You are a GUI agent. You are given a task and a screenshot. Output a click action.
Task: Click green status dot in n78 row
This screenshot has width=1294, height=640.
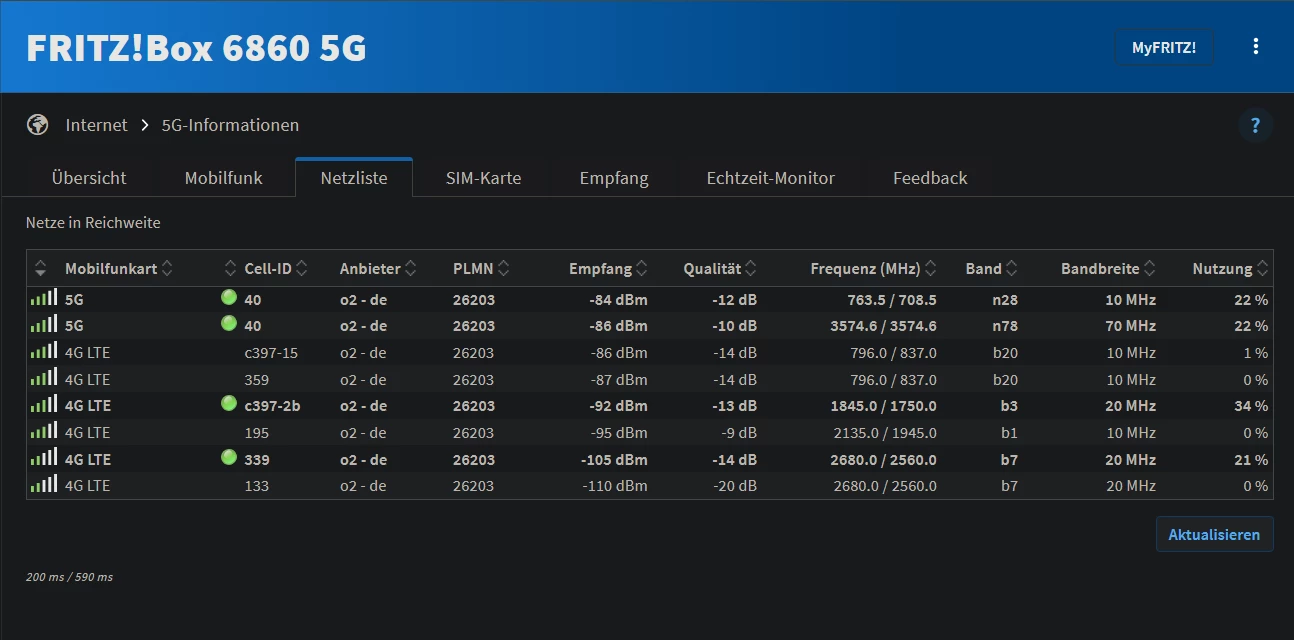(229, 323)
